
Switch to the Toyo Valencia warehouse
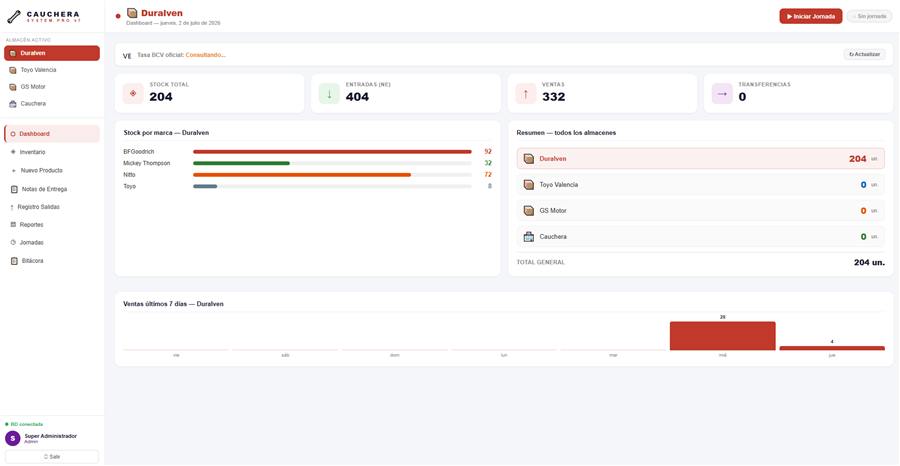[52, 70]
